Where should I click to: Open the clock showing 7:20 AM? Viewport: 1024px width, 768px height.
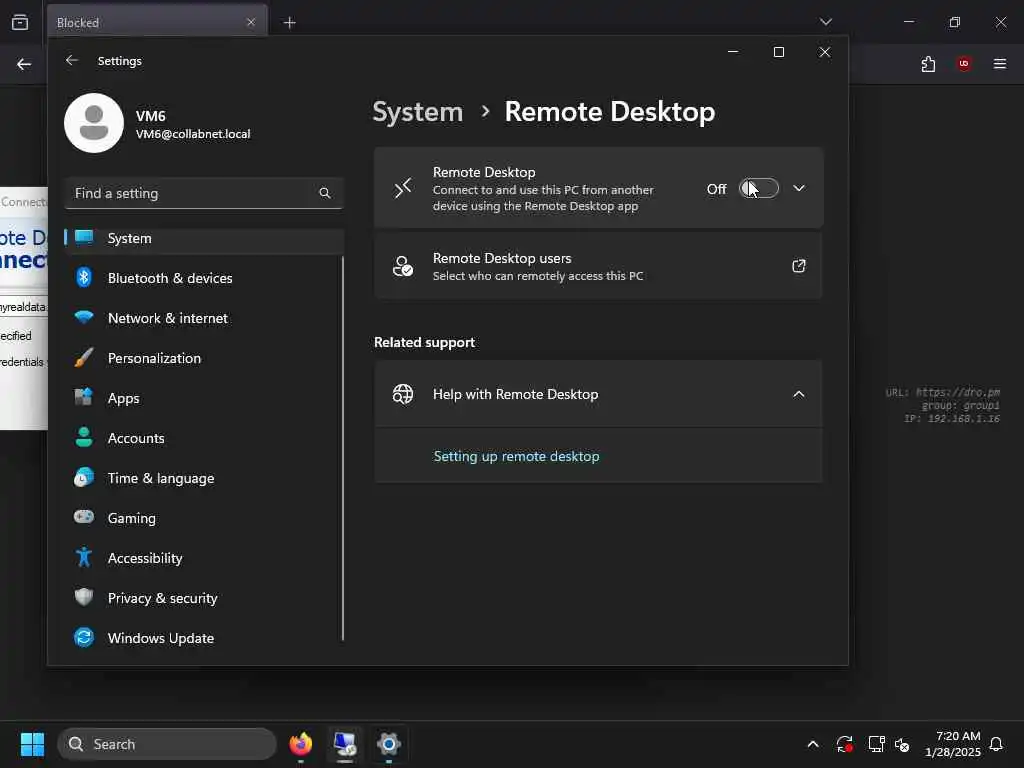(x=953, y=744)
